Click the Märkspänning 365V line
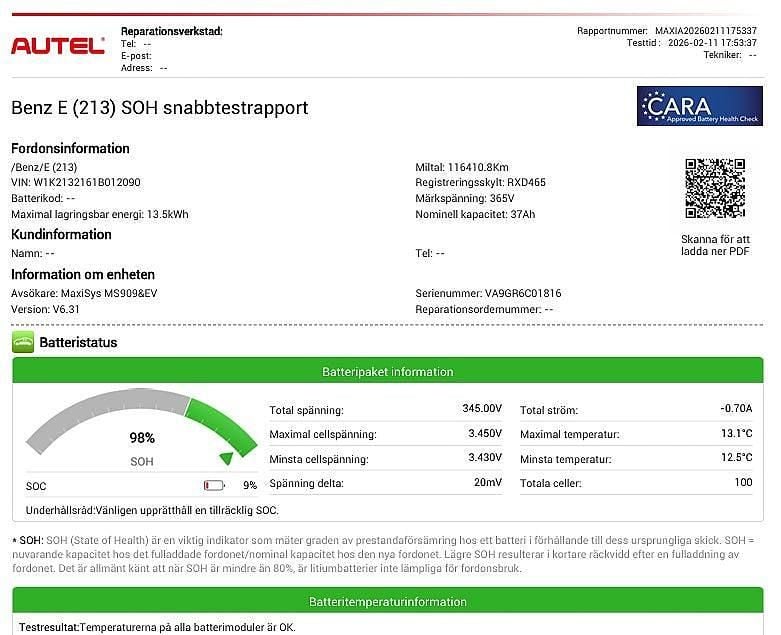This screenshot has width=781, height=635. (465, 198)
